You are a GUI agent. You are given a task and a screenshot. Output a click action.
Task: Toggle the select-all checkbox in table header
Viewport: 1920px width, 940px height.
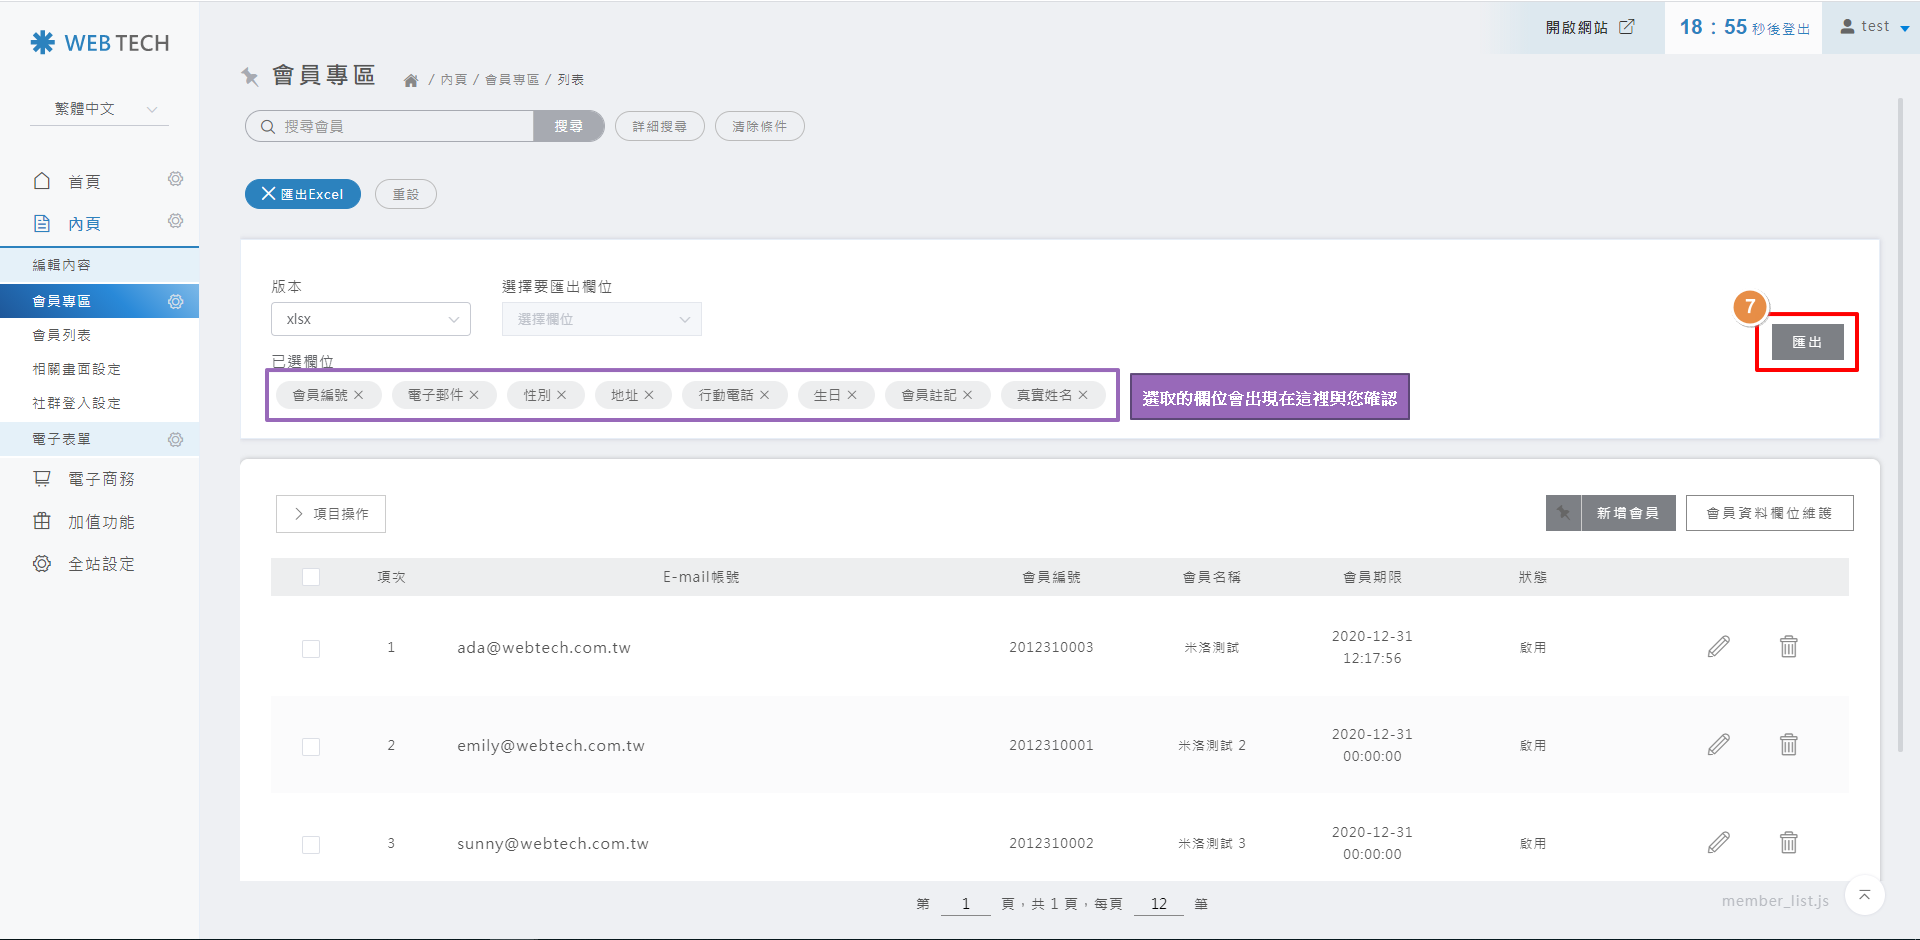pos(311,577)
